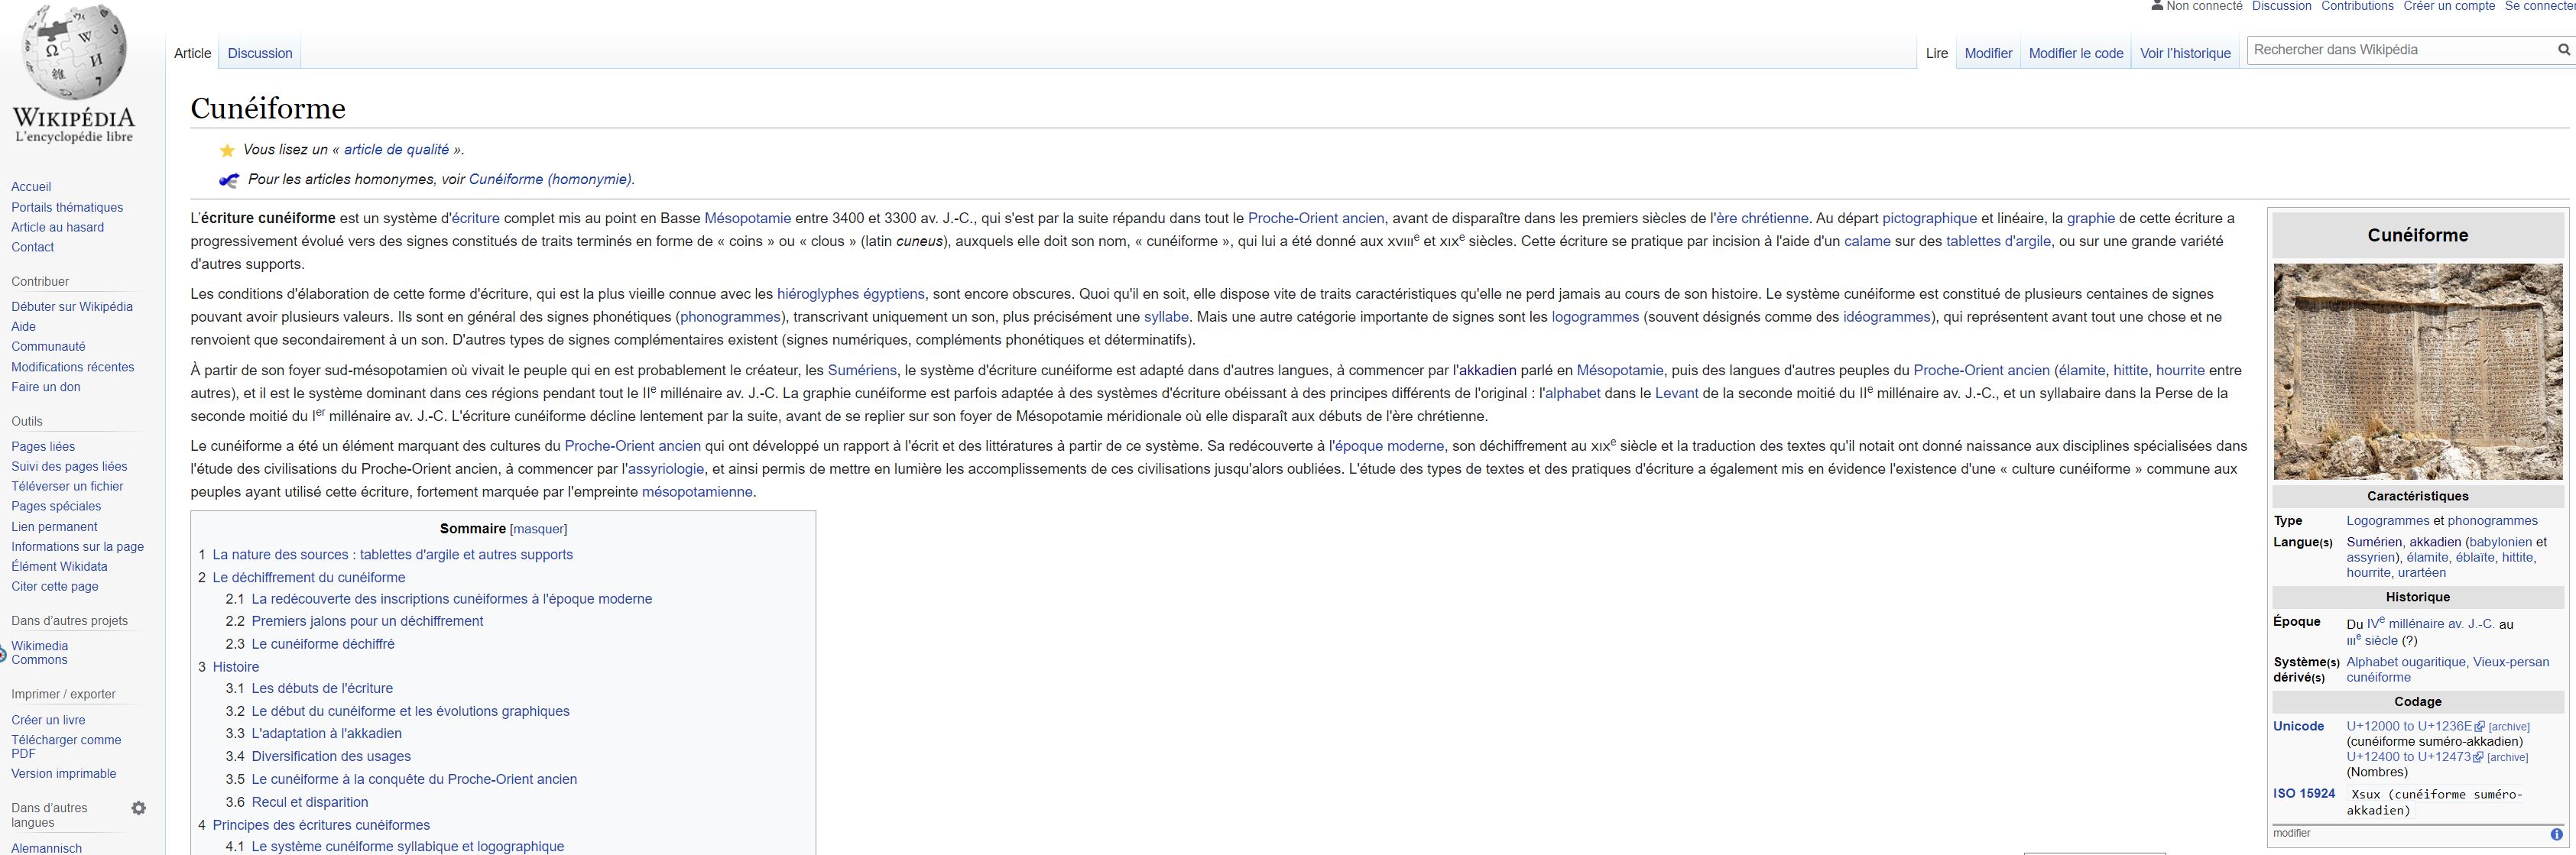This screenshot has width=2576, height=855.
Task: Open the assyriologie link
Action: 666,469
